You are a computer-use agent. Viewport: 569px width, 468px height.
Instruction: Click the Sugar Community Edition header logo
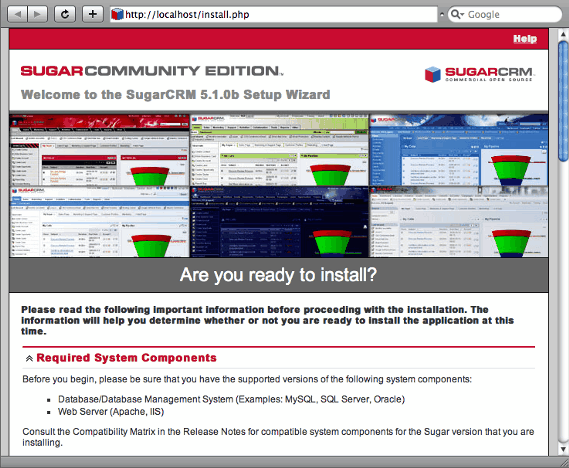152,71
